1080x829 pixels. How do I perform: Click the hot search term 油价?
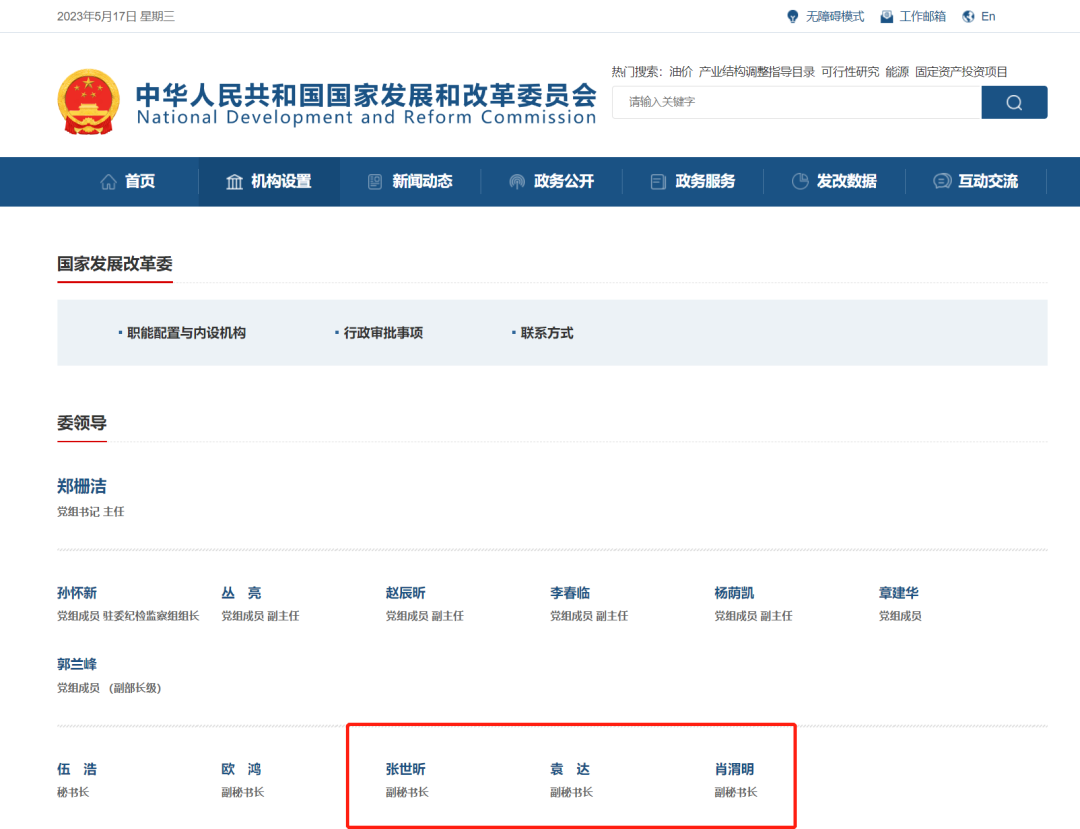(x=680, y=72)
